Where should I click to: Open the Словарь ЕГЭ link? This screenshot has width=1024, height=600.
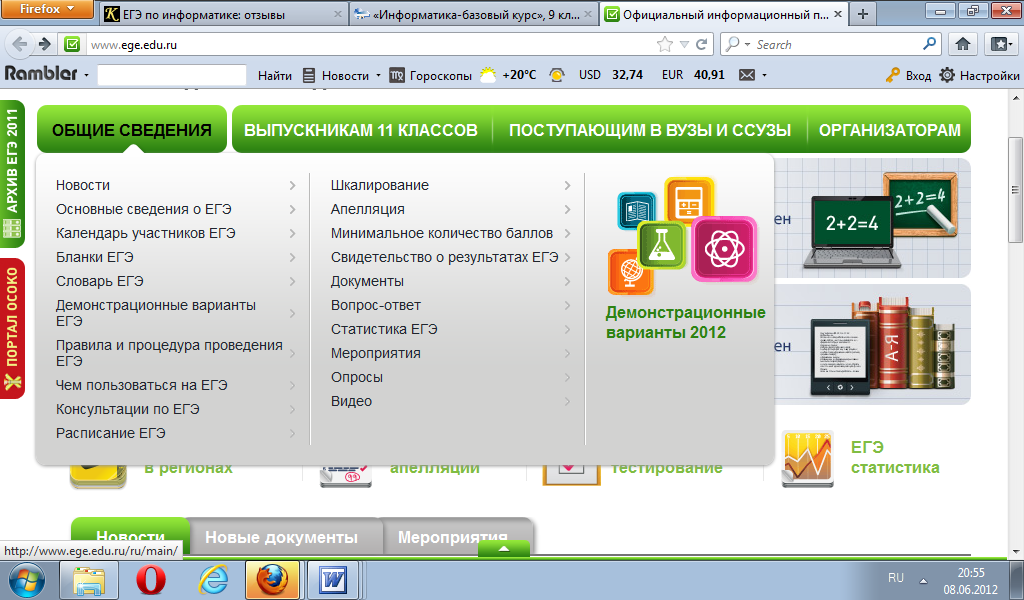pos(100,281)
